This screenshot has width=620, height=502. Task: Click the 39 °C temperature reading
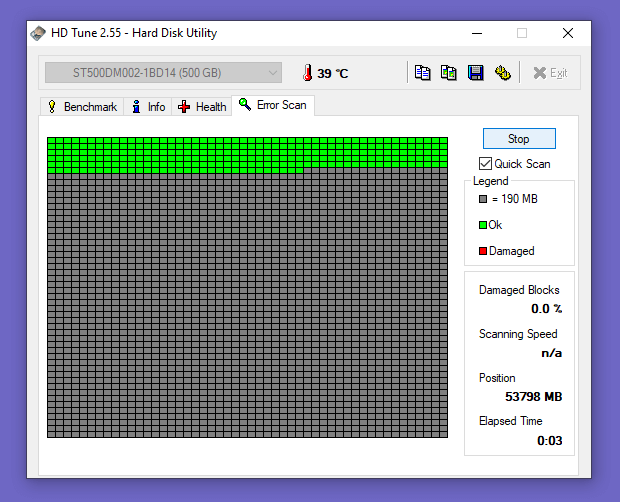click(333, 74)
